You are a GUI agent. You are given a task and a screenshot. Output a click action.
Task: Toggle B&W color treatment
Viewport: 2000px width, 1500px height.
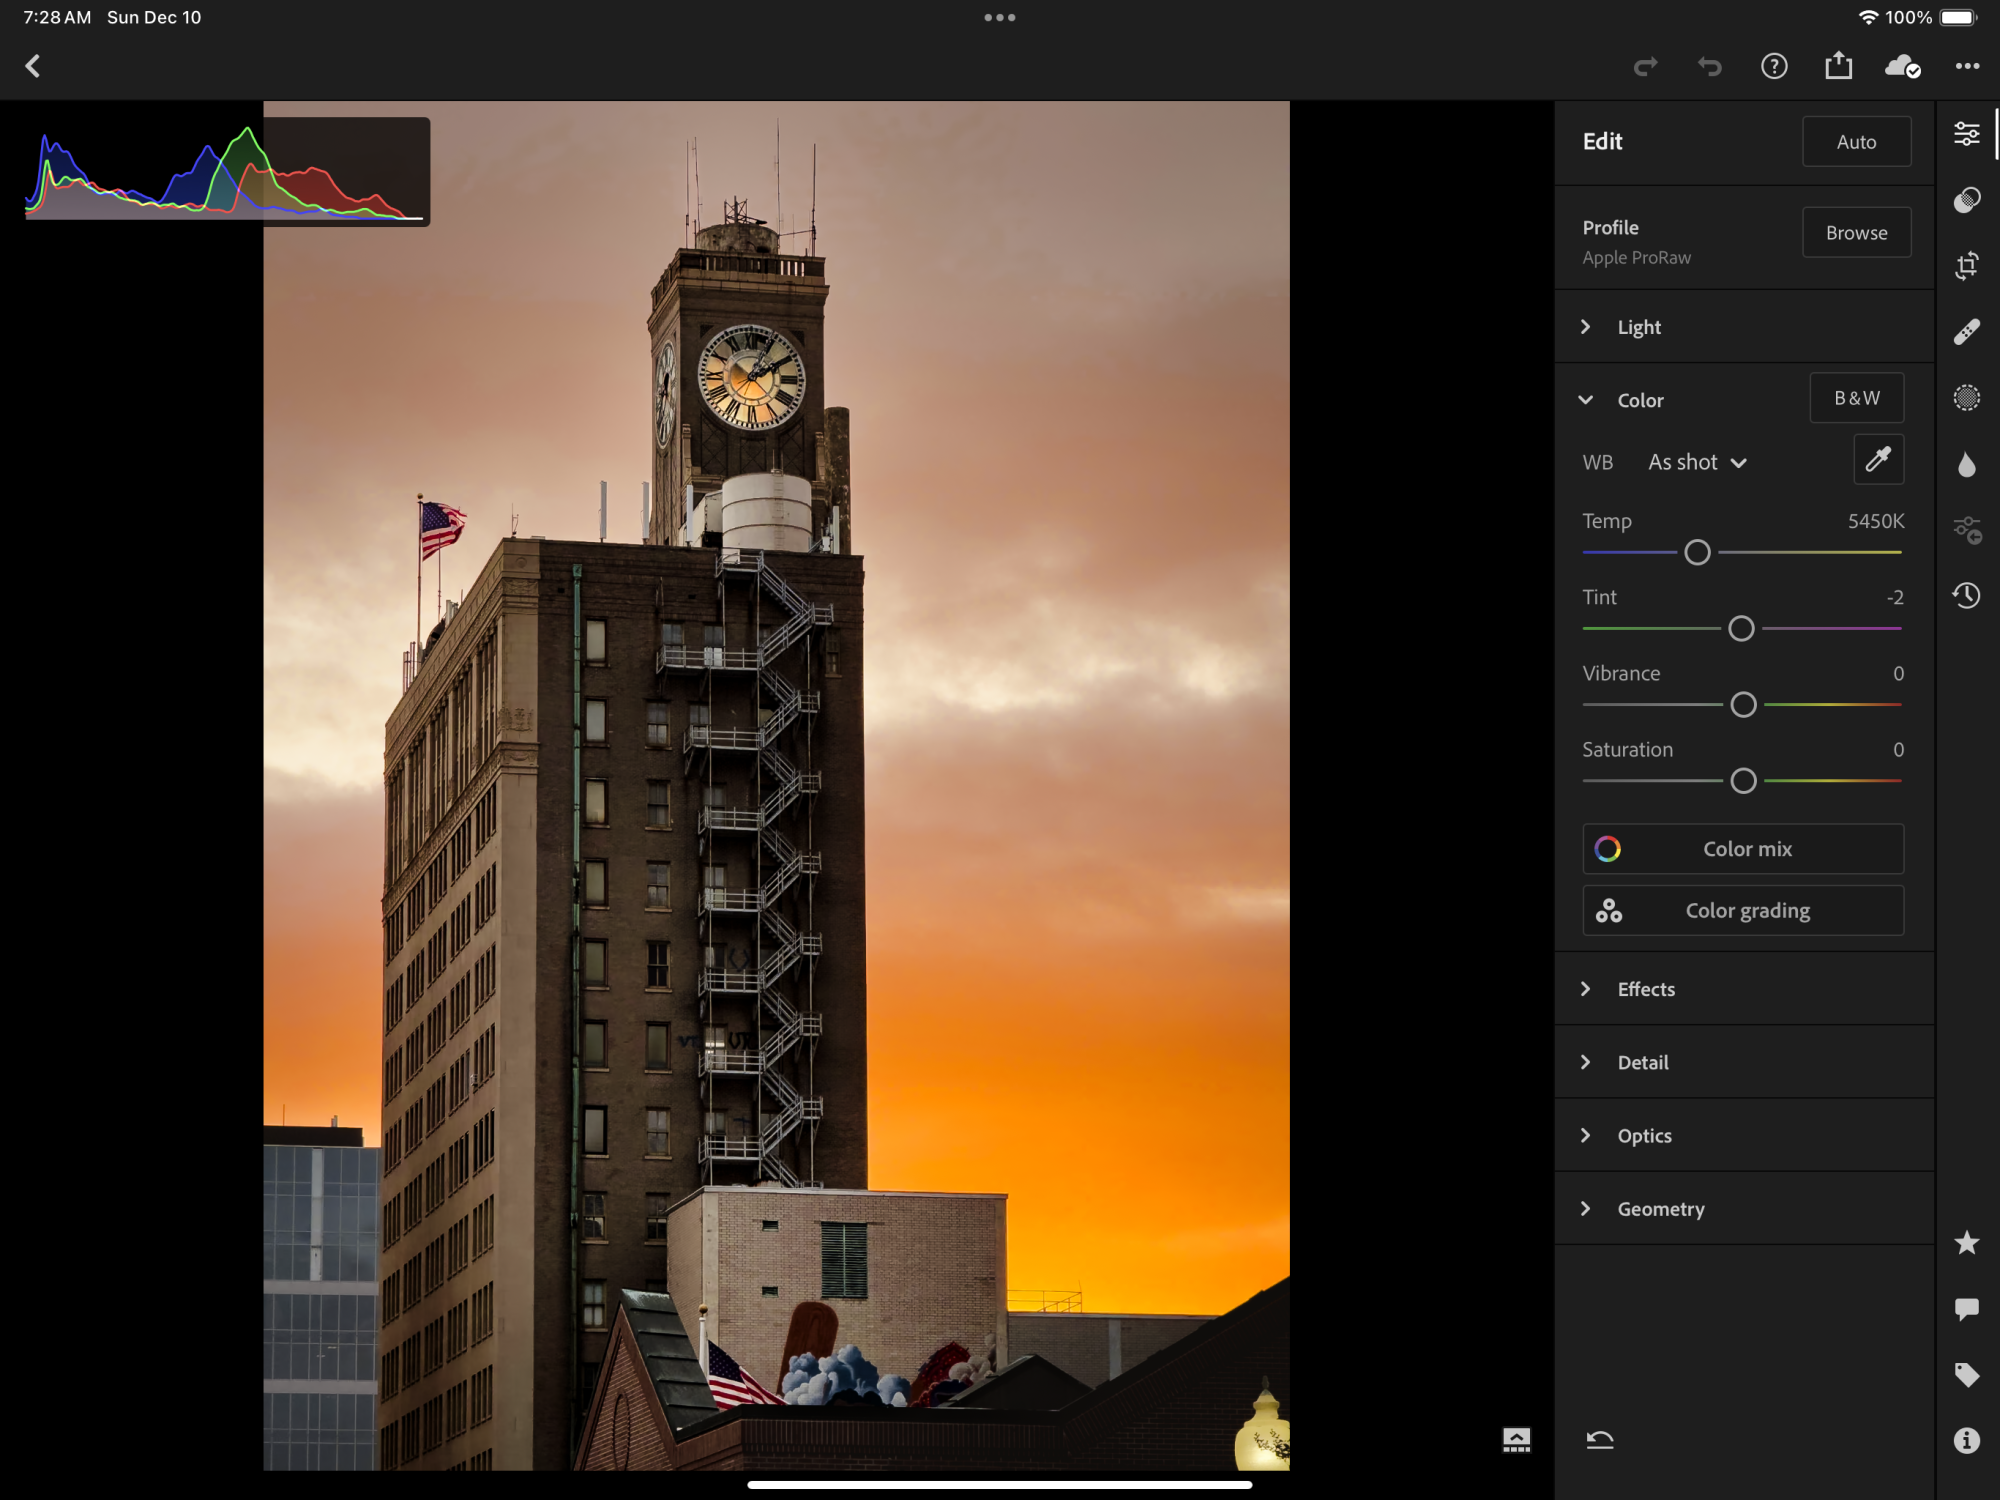click(x=1856, y=398)
